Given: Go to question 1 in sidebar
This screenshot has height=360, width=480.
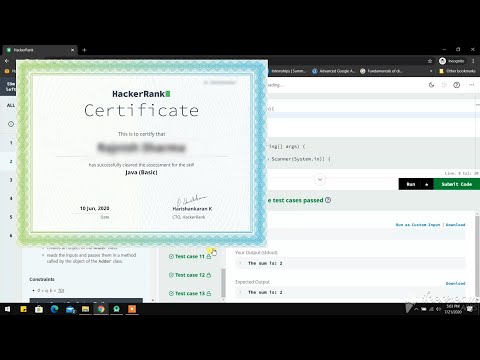Looking at the screenshot, I should (11, 143).
